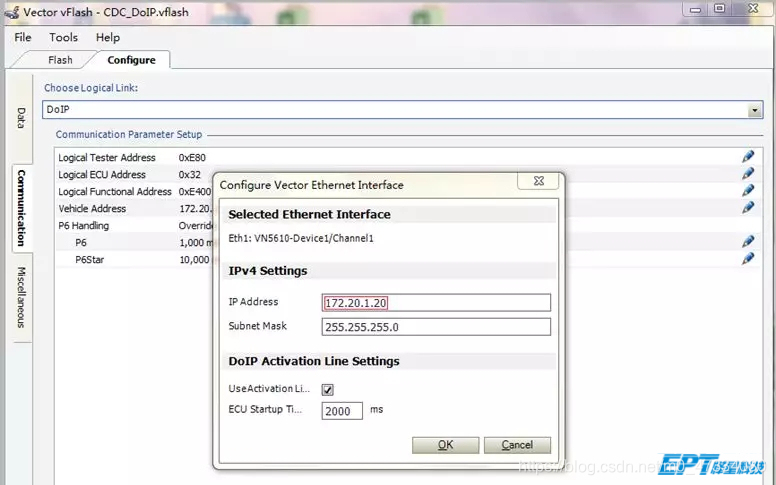Maximize the vFlash window
The width and height of the screenshot is (776, 485).
point(720,8)
